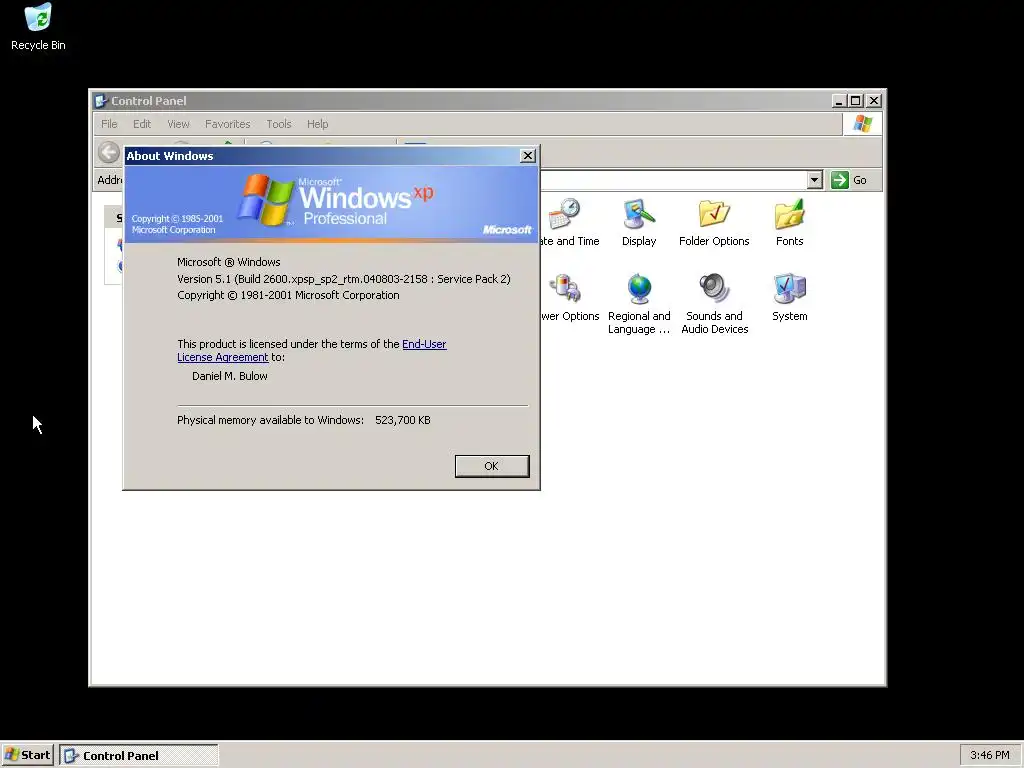This screenshot has width=1024, height=768.
Task: Click the physical memory value 523,700 KB
Action: point(403,420)
